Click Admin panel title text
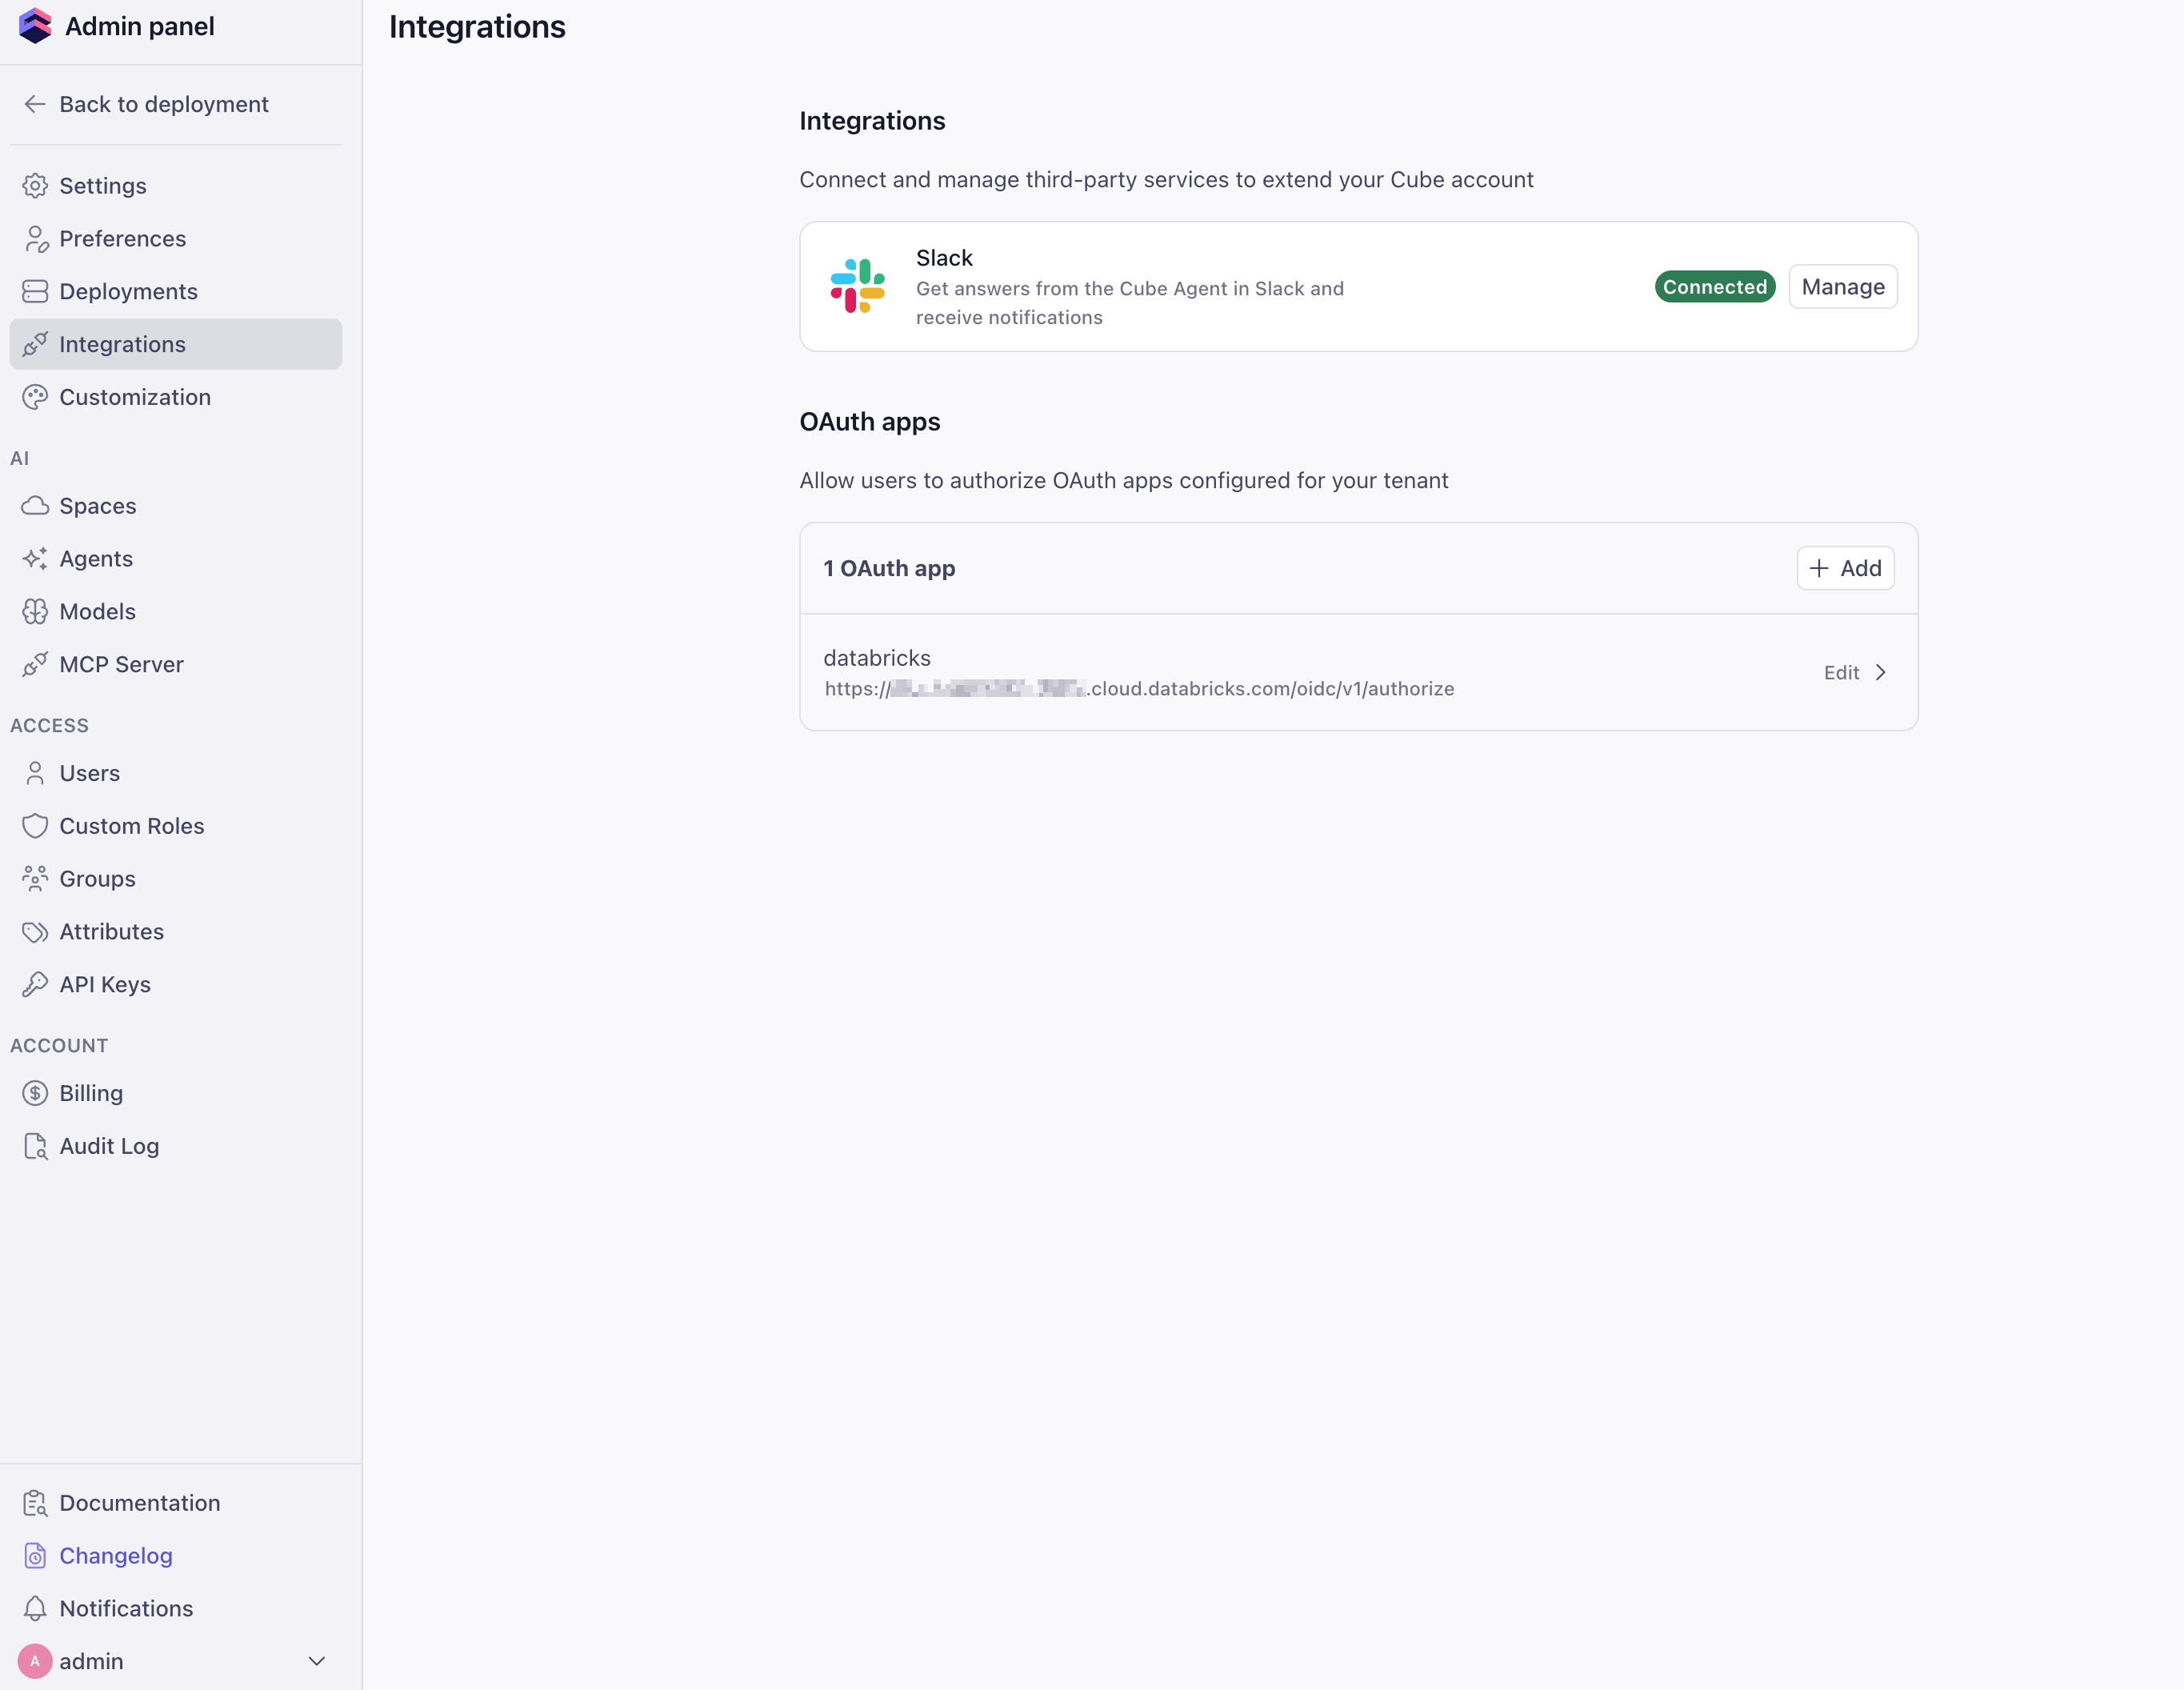This screenshot has height=1690, width=2184. click(140, 26)
